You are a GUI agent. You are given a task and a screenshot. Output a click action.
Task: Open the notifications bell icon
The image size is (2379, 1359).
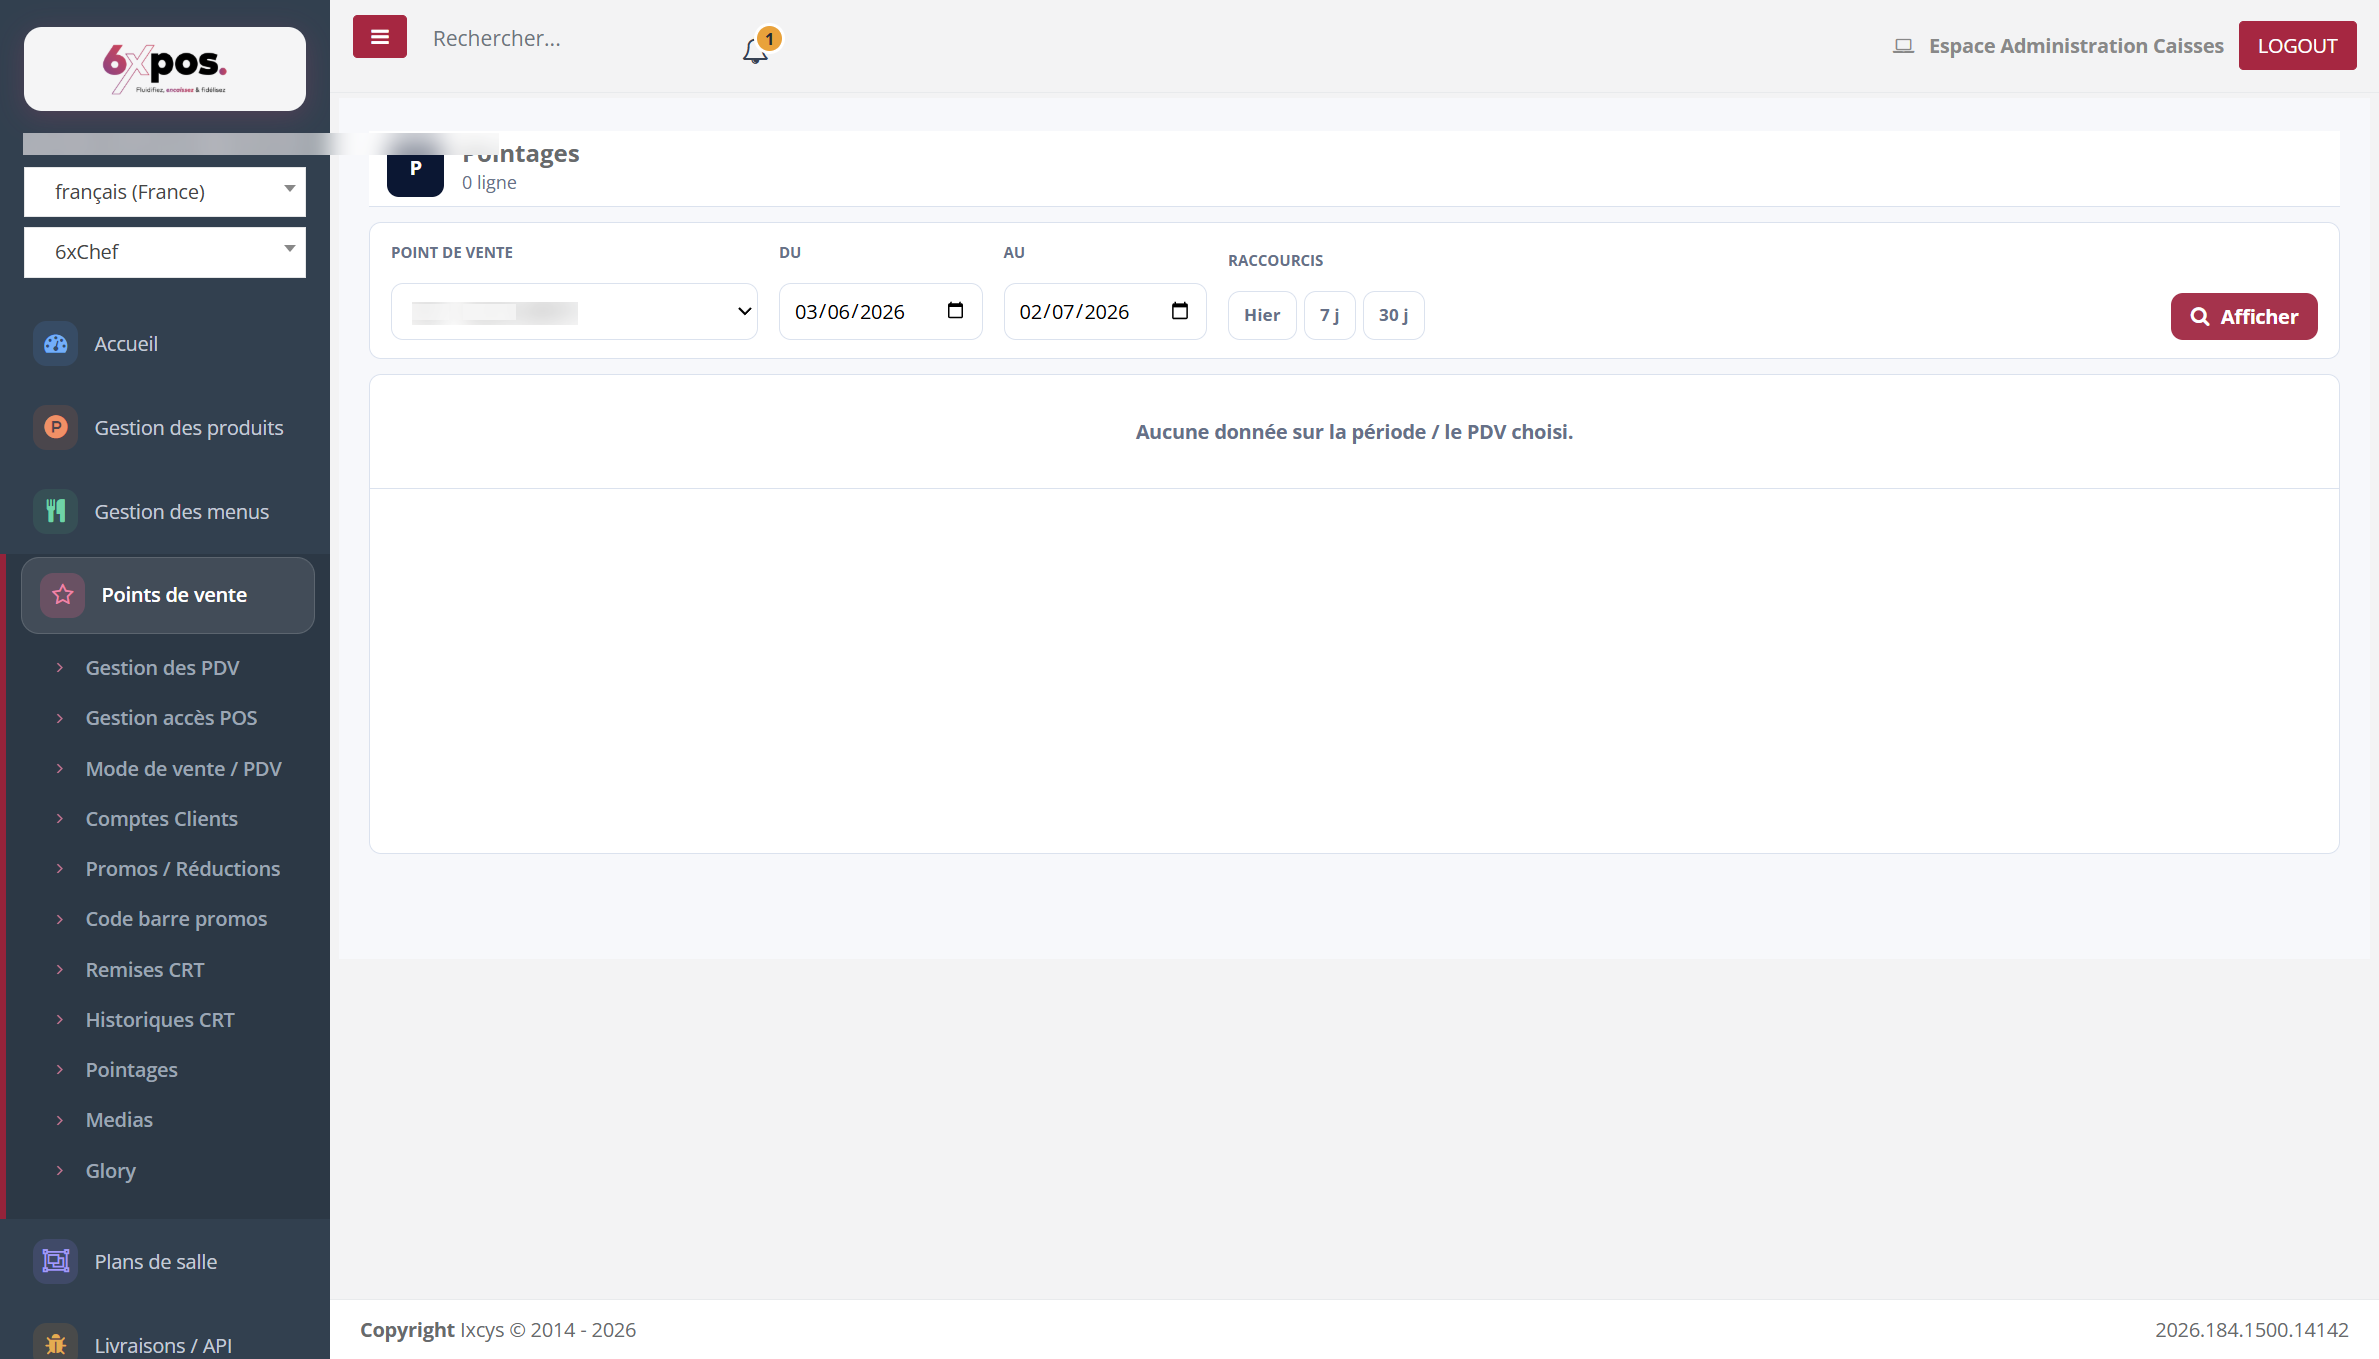tap(756, 50)
